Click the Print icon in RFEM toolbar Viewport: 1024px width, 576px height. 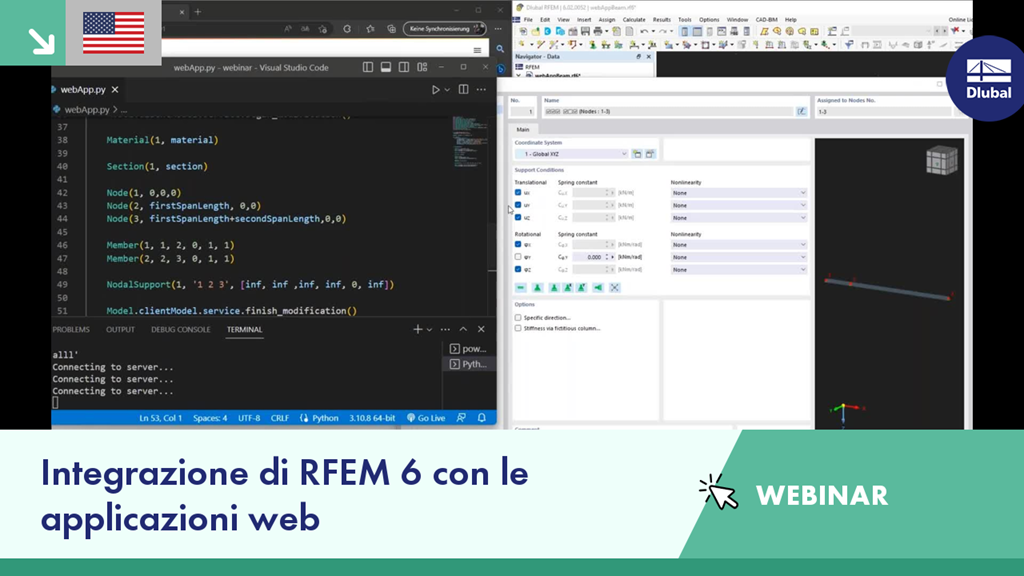point(598,31)
